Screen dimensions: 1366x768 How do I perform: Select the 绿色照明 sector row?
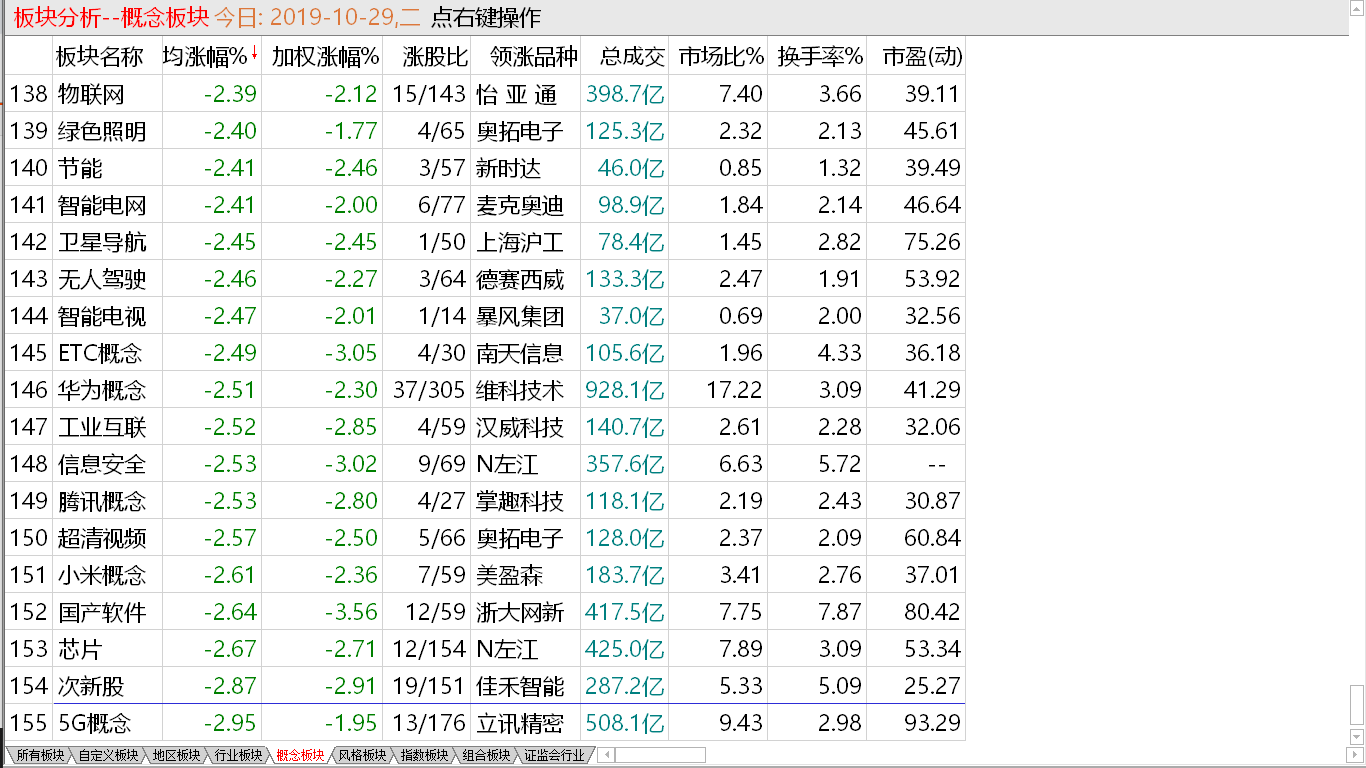pyautogui.click(x=485, y=131)
